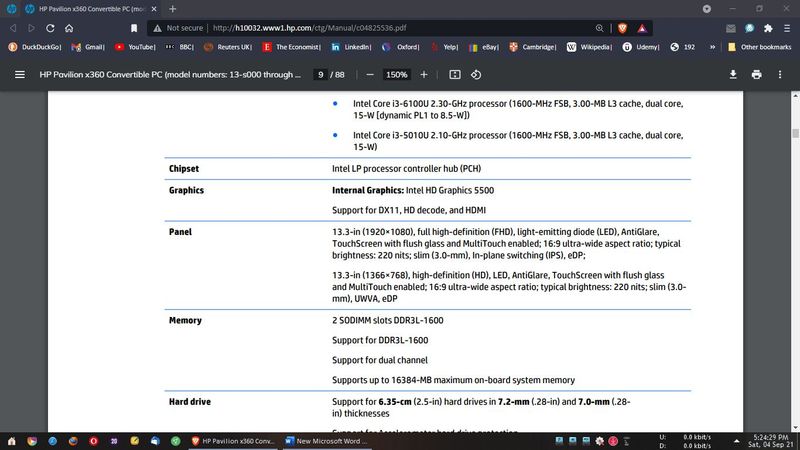Download the PDF file
800x450 pixels.
point(733,74)
